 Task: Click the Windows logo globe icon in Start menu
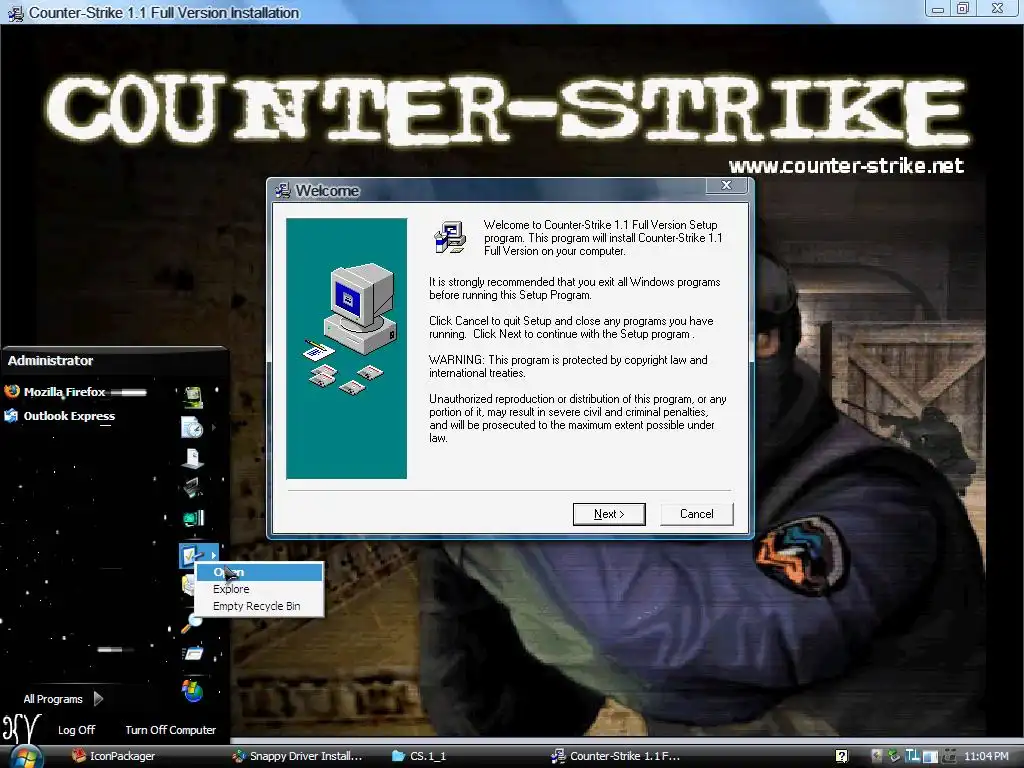click(193, 690)
